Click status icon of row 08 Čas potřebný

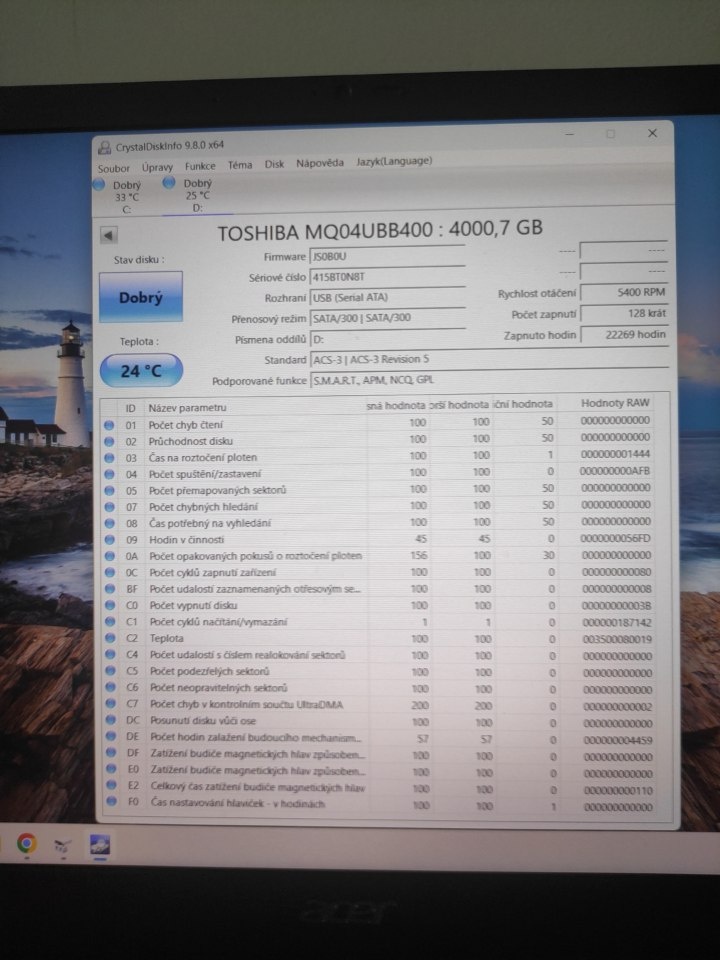pos(110,523)
